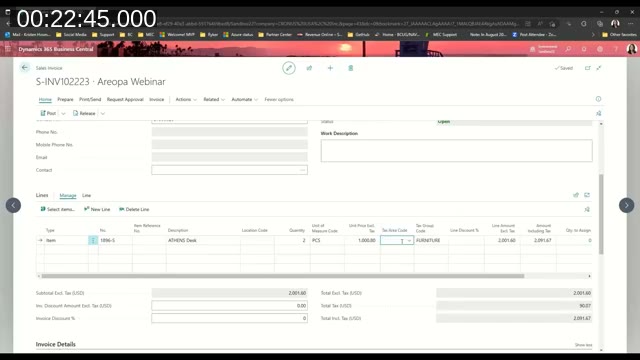Click Select items button
Screen dimensions: 640x360
coord(58,209)
